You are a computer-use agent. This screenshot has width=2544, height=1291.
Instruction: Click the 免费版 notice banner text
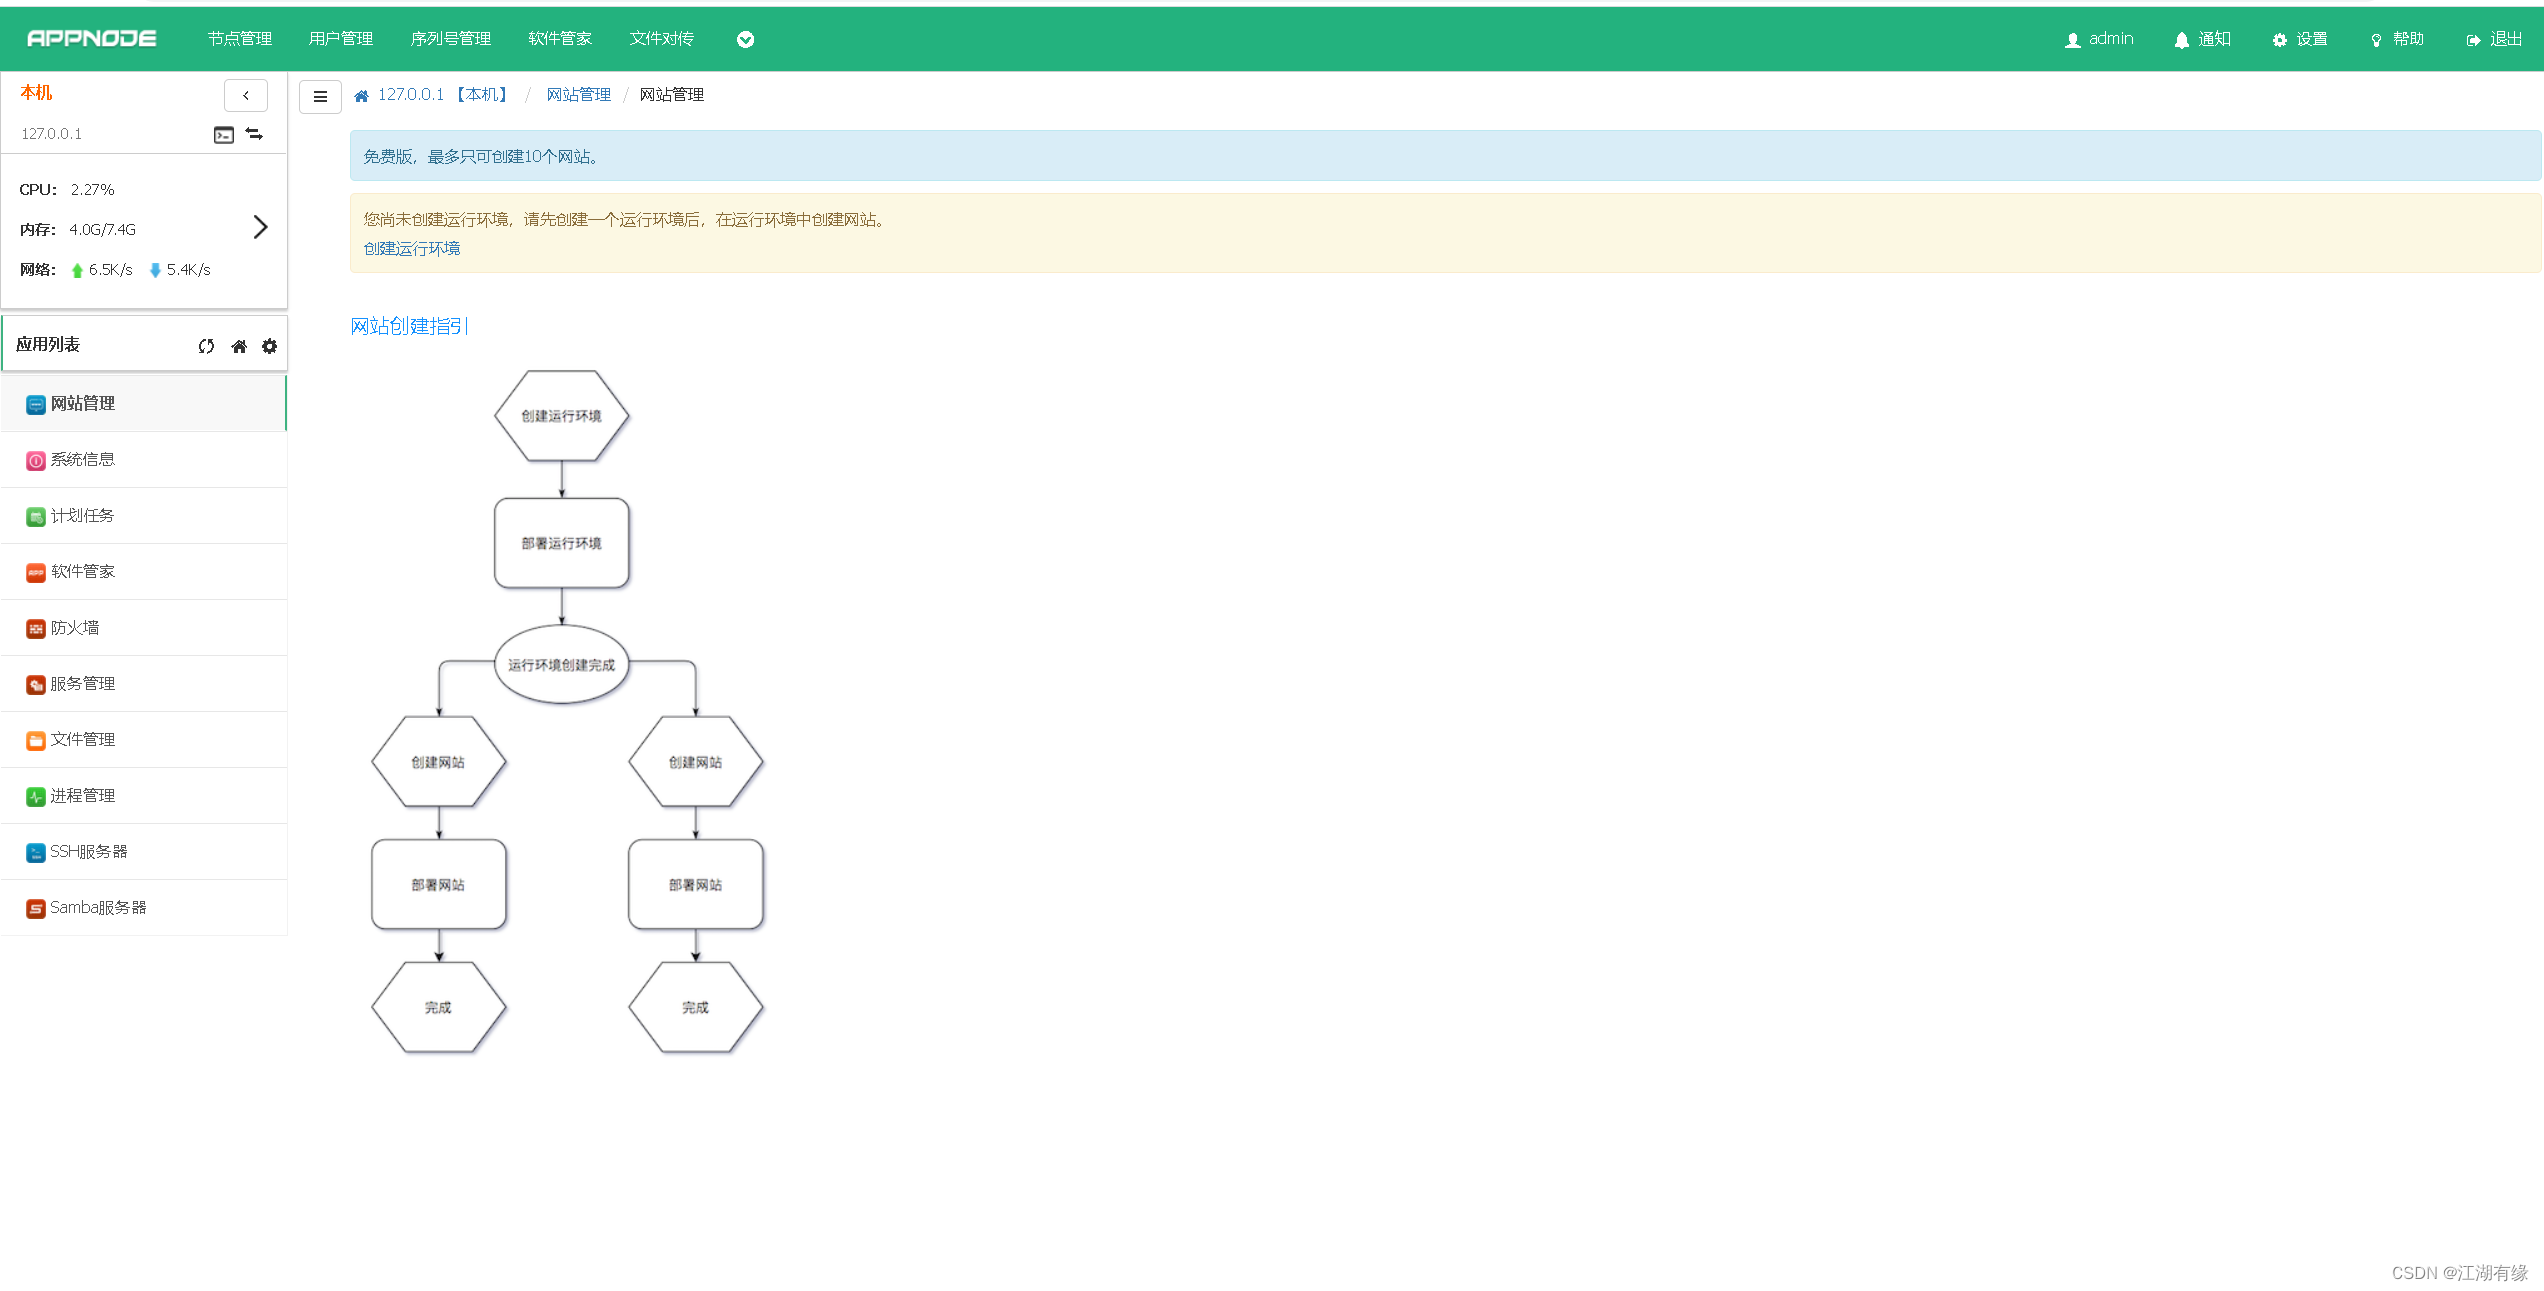[x=481, y=156]
